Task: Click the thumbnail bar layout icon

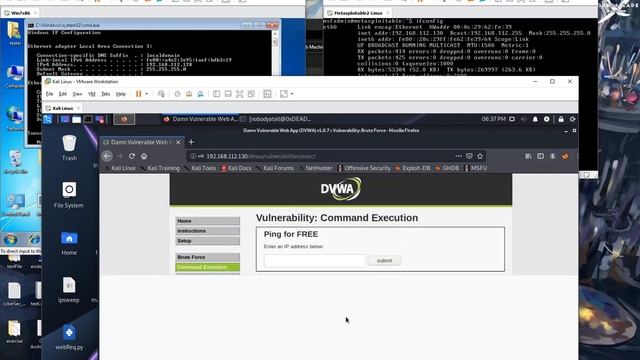Action: coord(228,94)
